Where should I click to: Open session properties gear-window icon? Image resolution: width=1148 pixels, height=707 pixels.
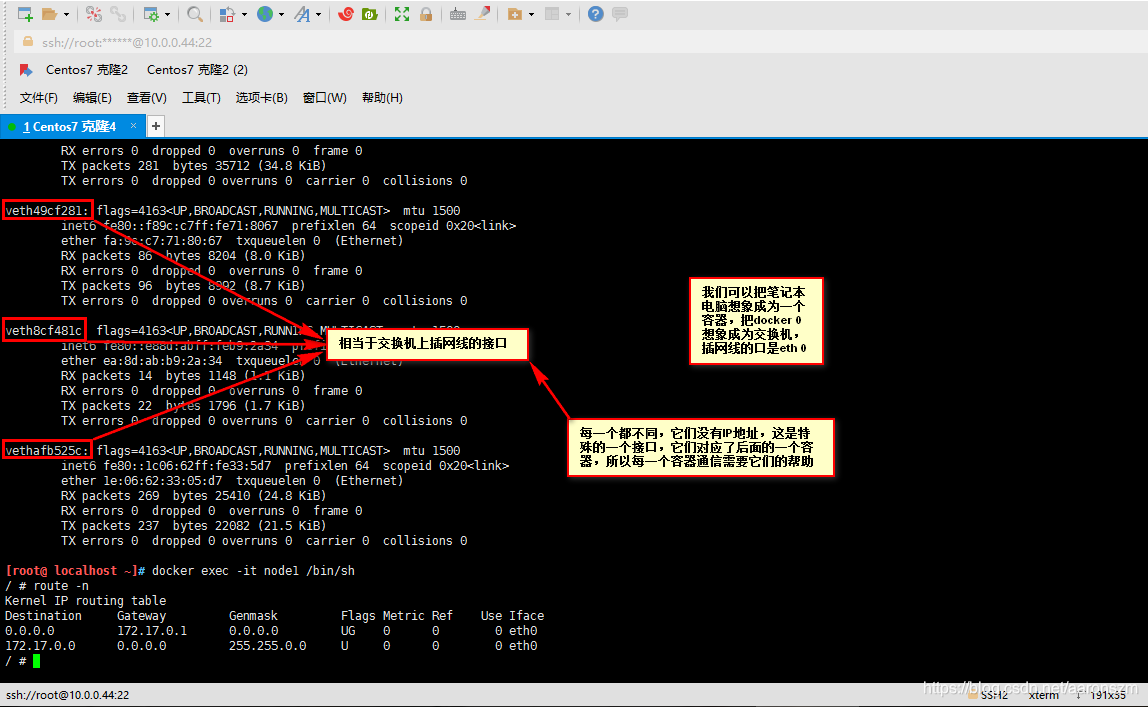point(152,14)
